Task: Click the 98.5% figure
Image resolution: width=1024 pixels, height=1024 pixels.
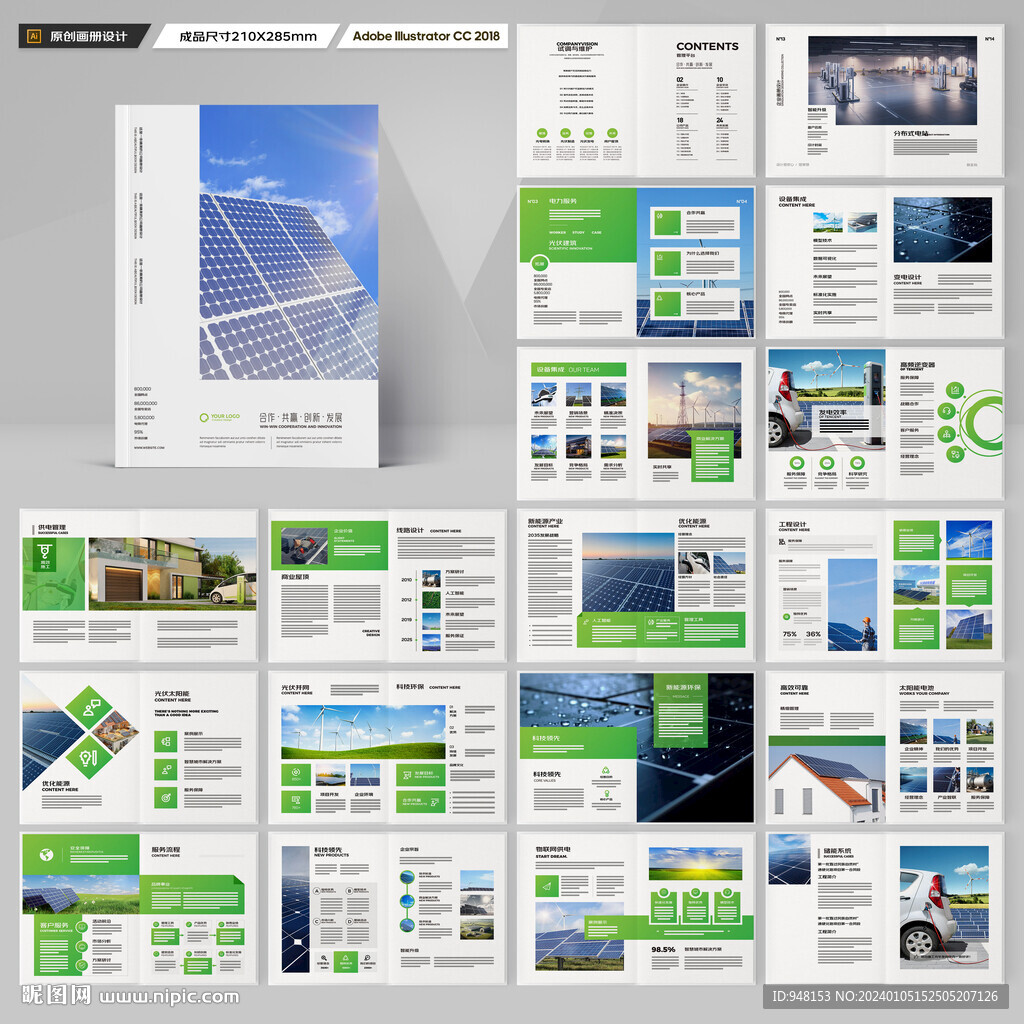Action: coord(663,949)
